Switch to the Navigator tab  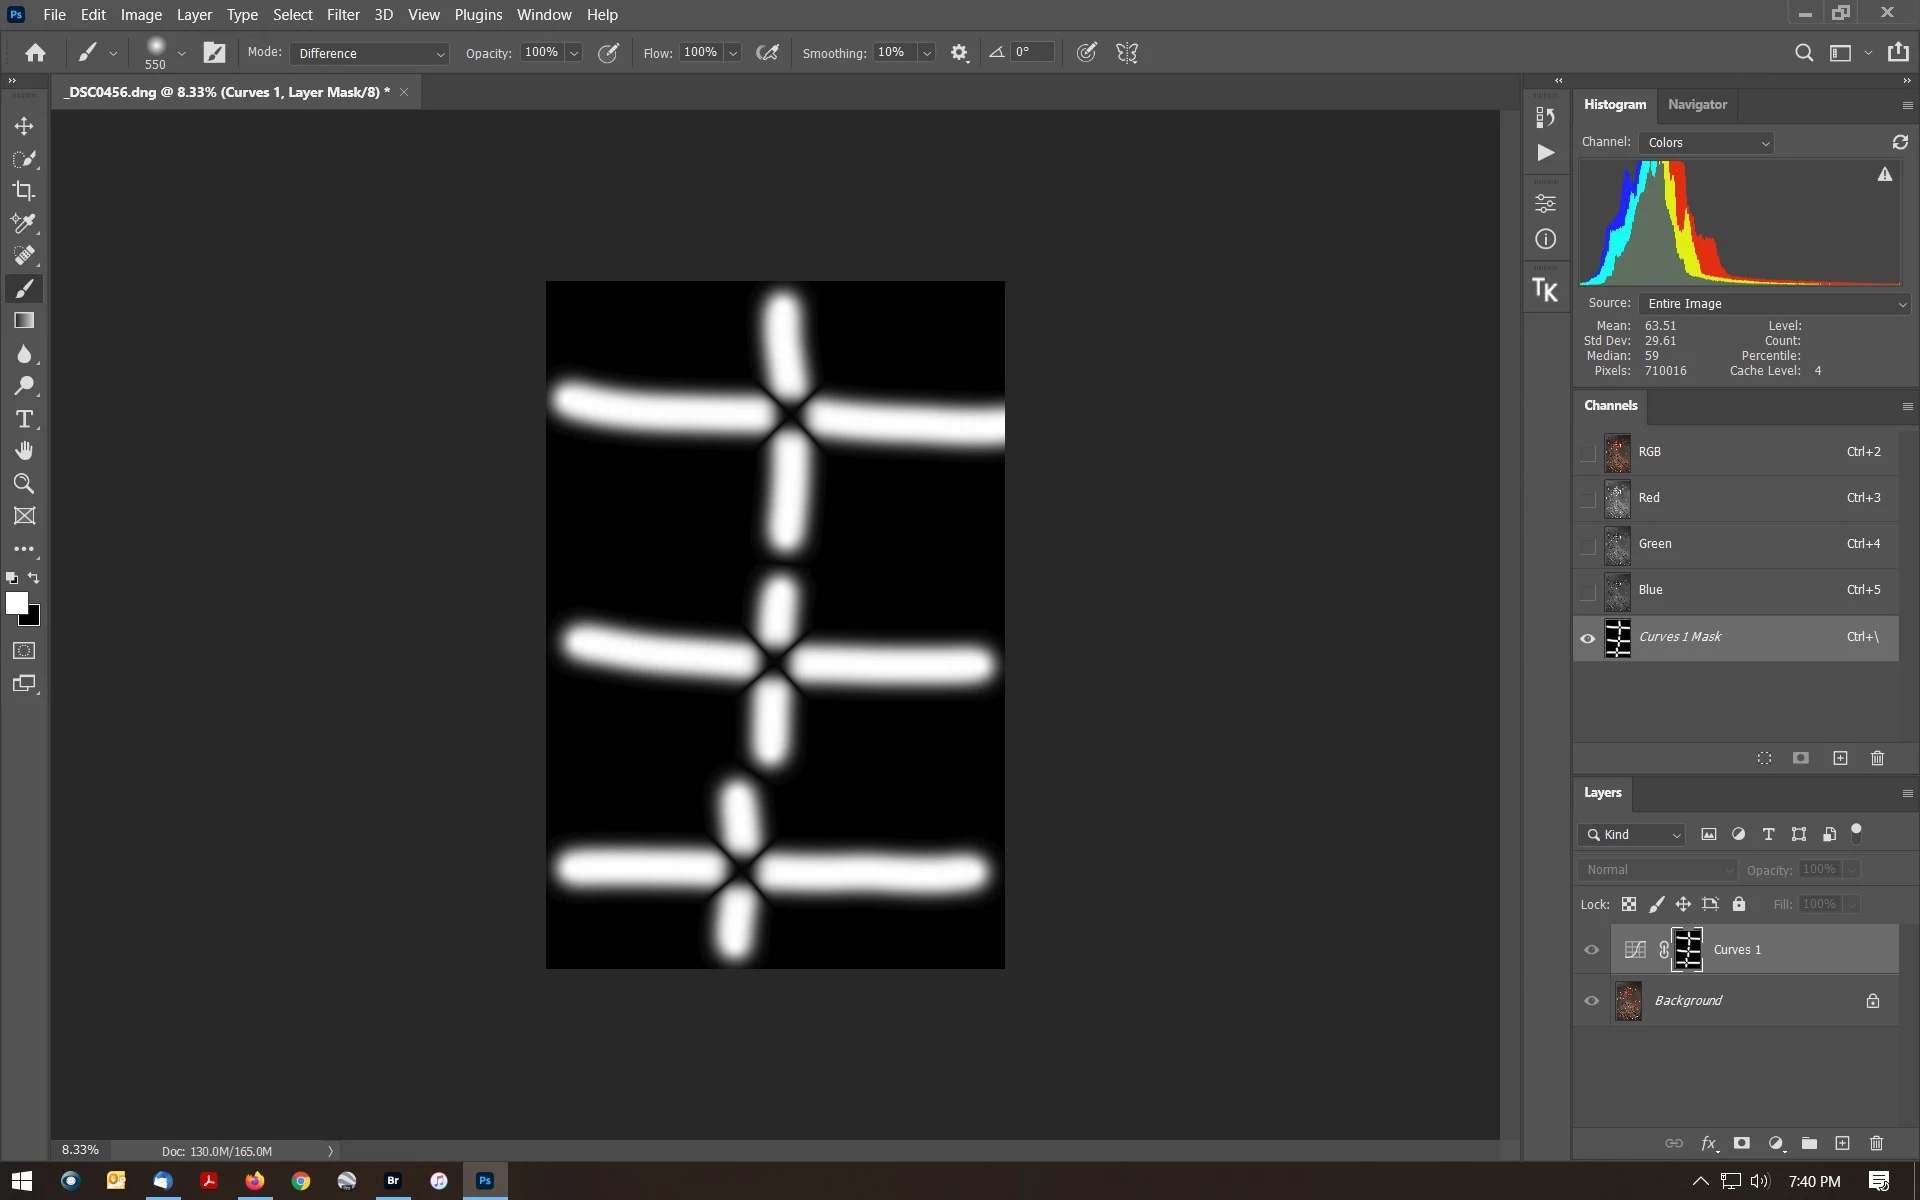point(1697,104)
